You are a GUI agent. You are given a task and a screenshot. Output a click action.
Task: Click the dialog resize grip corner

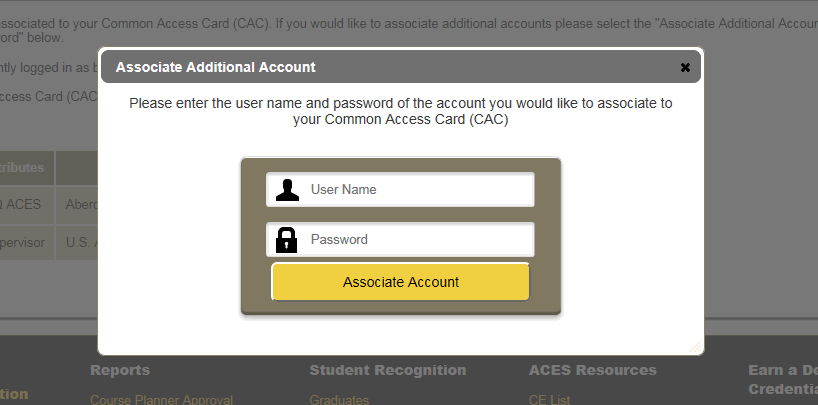pos(696,347)
